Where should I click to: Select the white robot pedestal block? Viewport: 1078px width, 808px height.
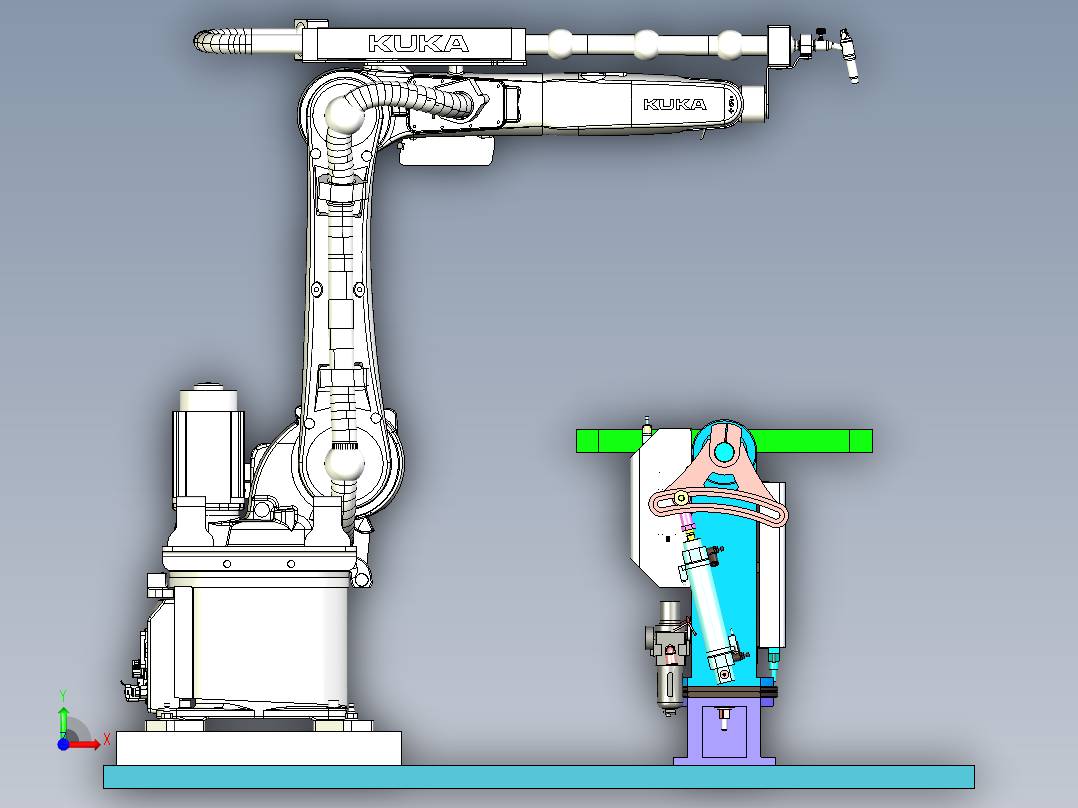click(258, 748)
